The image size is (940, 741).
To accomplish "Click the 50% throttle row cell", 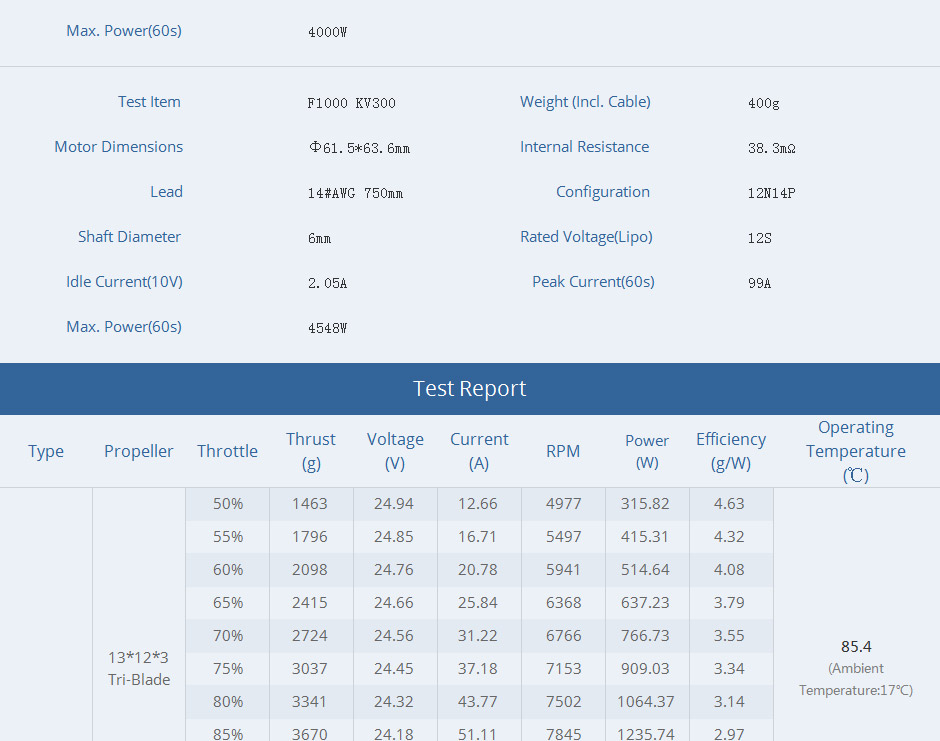I will (x=228, y=504).
